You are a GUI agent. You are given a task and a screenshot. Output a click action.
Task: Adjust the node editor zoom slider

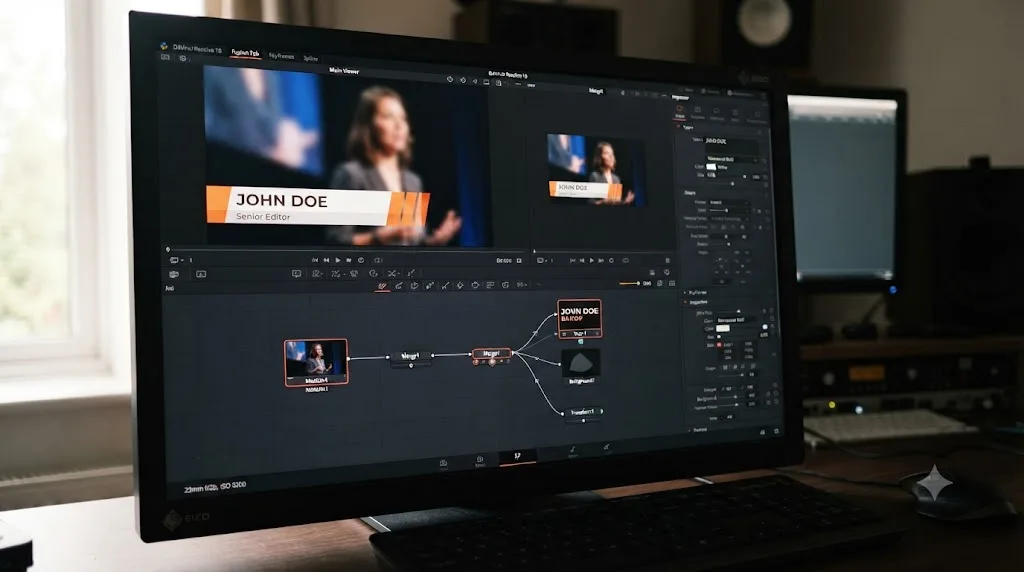click(630, 283)
